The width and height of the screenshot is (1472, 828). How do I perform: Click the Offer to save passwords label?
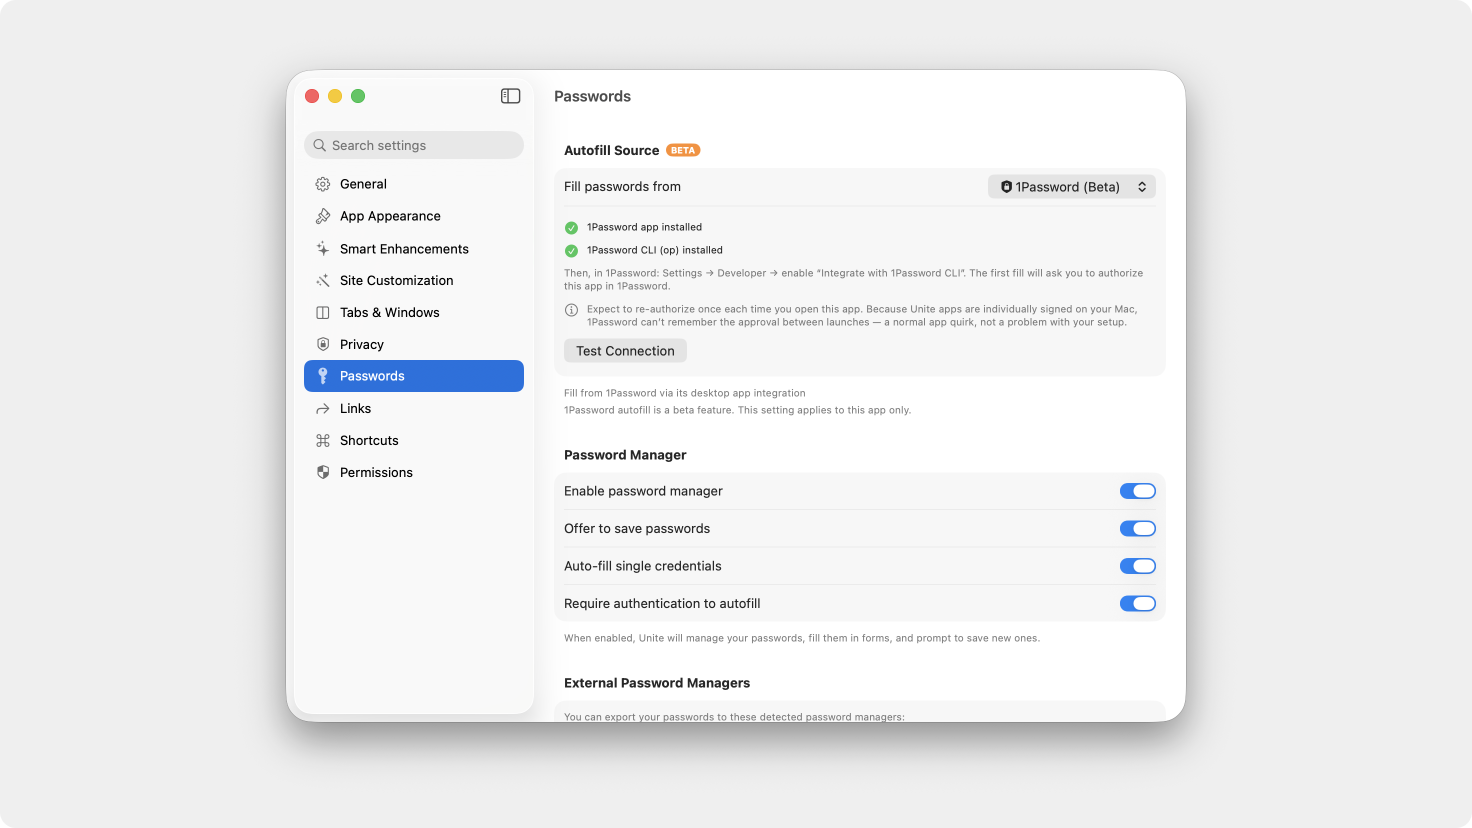(637, 529)
